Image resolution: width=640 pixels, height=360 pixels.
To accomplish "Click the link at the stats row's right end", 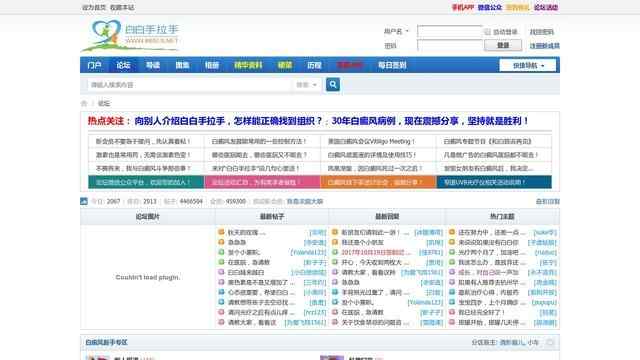I will click(x=547, y=201).
